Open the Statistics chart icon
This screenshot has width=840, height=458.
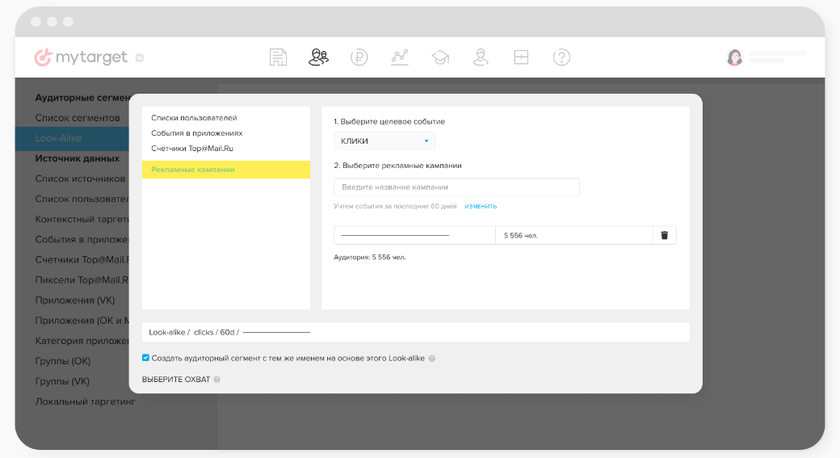[x=400, y=58]
